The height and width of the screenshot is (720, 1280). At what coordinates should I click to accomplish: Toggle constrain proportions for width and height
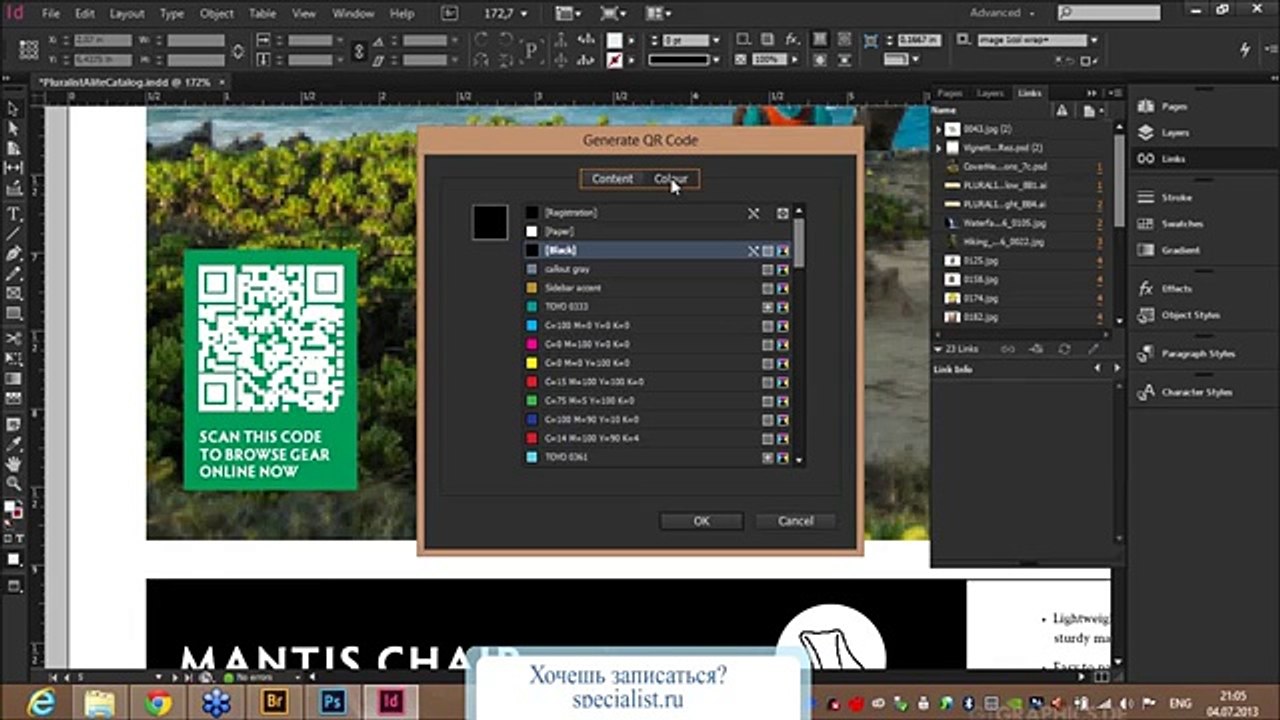click(237, 50)
